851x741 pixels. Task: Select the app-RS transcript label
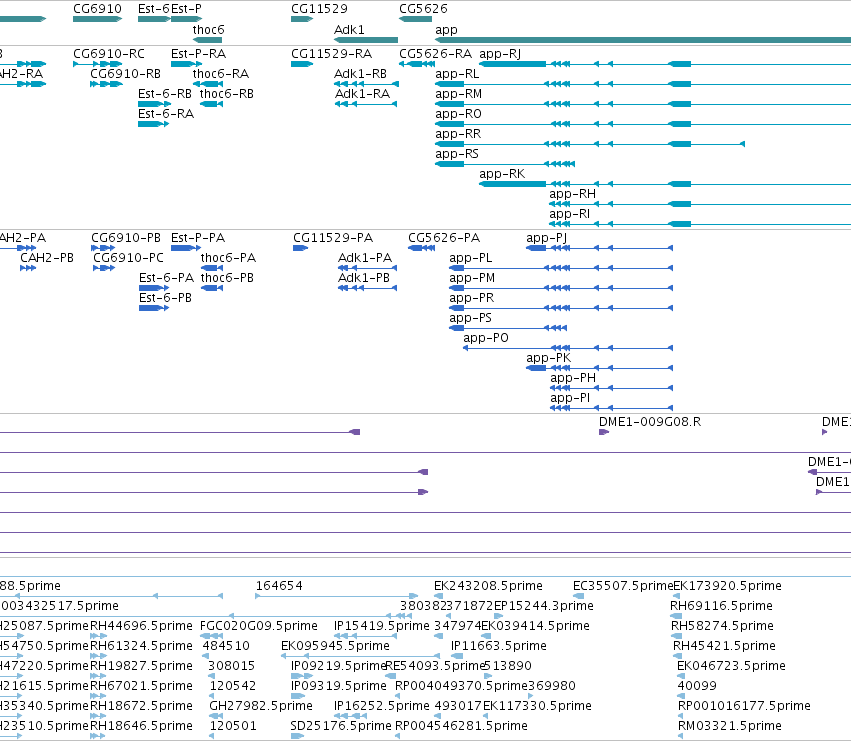coord(457,154)
